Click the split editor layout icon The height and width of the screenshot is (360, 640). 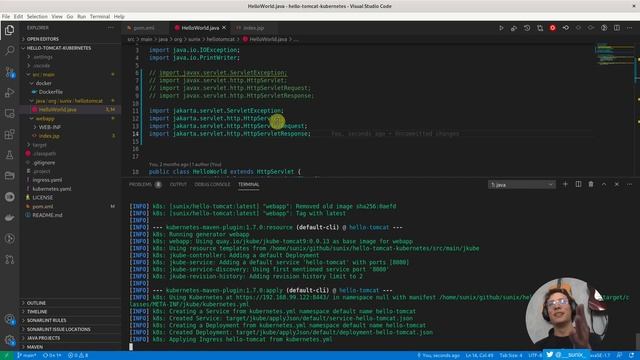click(x=617, y=28)
